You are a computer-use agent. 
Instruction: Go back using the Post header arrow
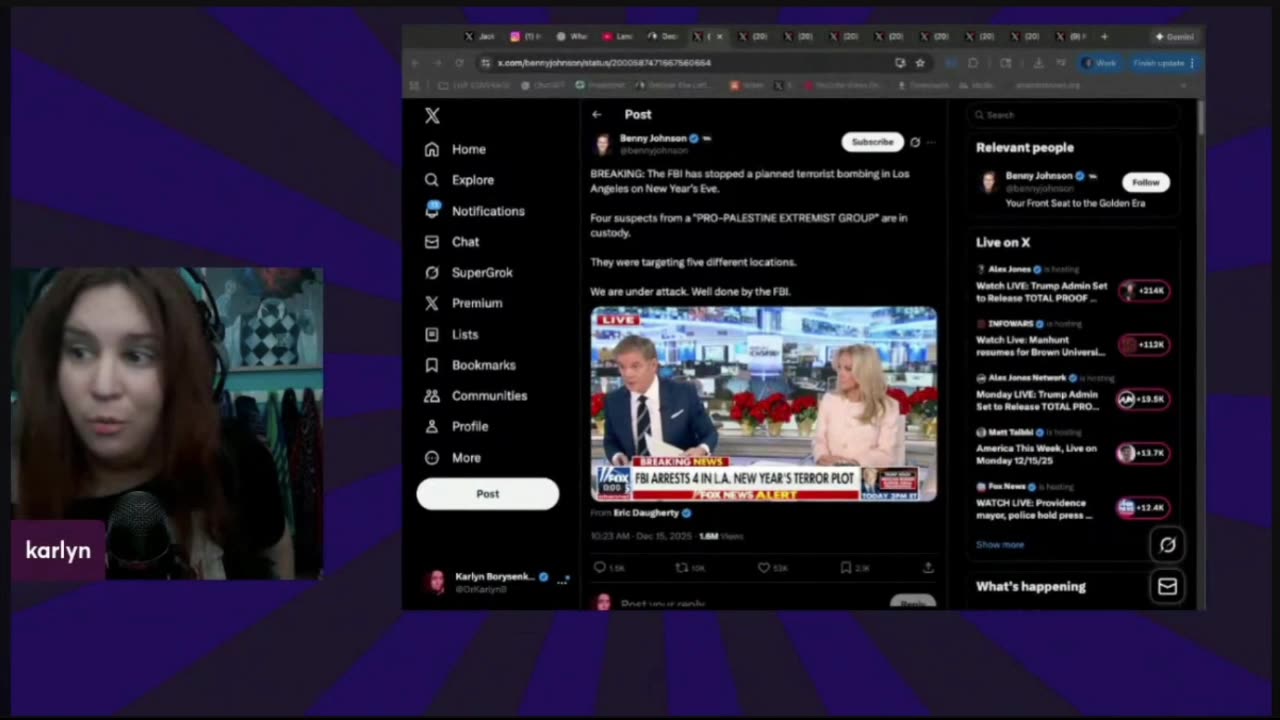click(x=597, y=115)
